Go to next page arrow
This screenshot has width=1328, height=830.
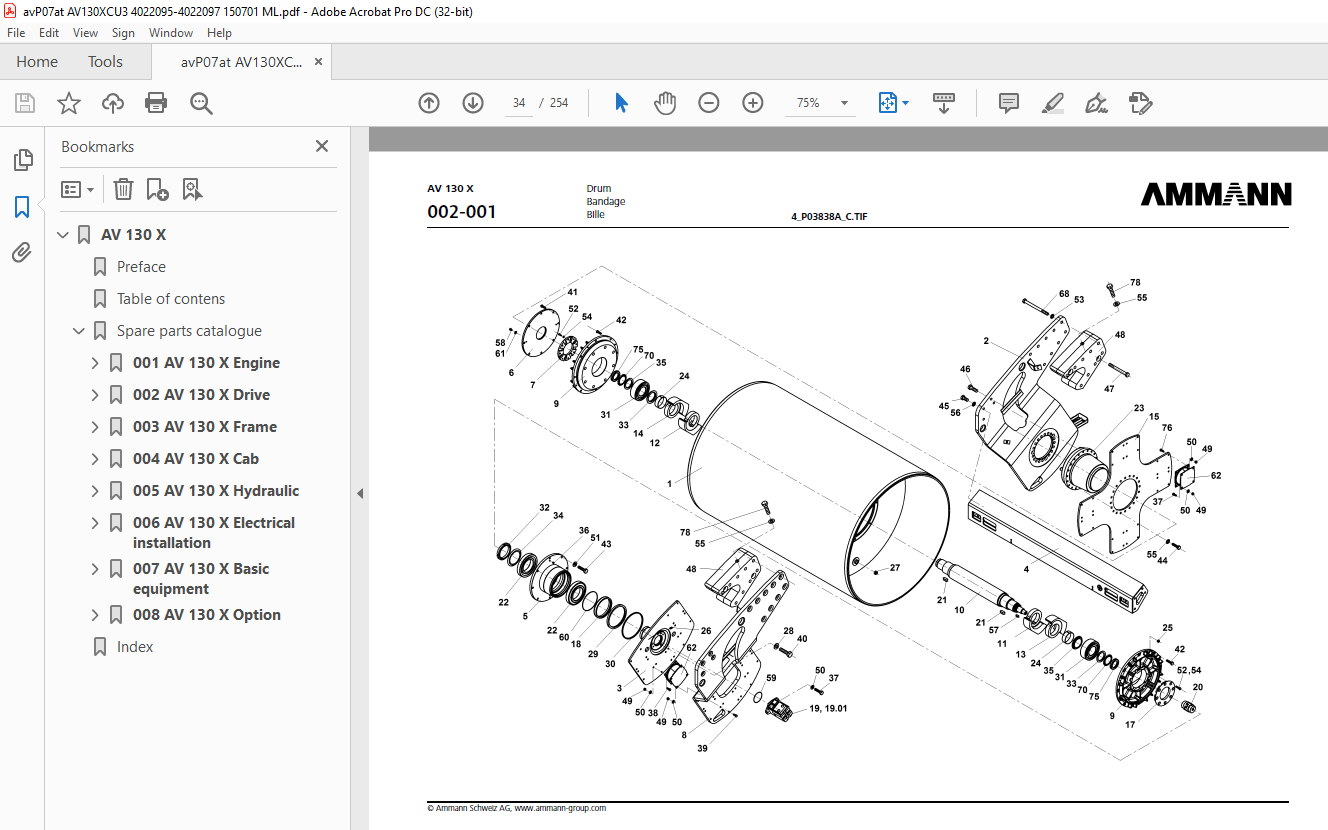pos(473,103)
